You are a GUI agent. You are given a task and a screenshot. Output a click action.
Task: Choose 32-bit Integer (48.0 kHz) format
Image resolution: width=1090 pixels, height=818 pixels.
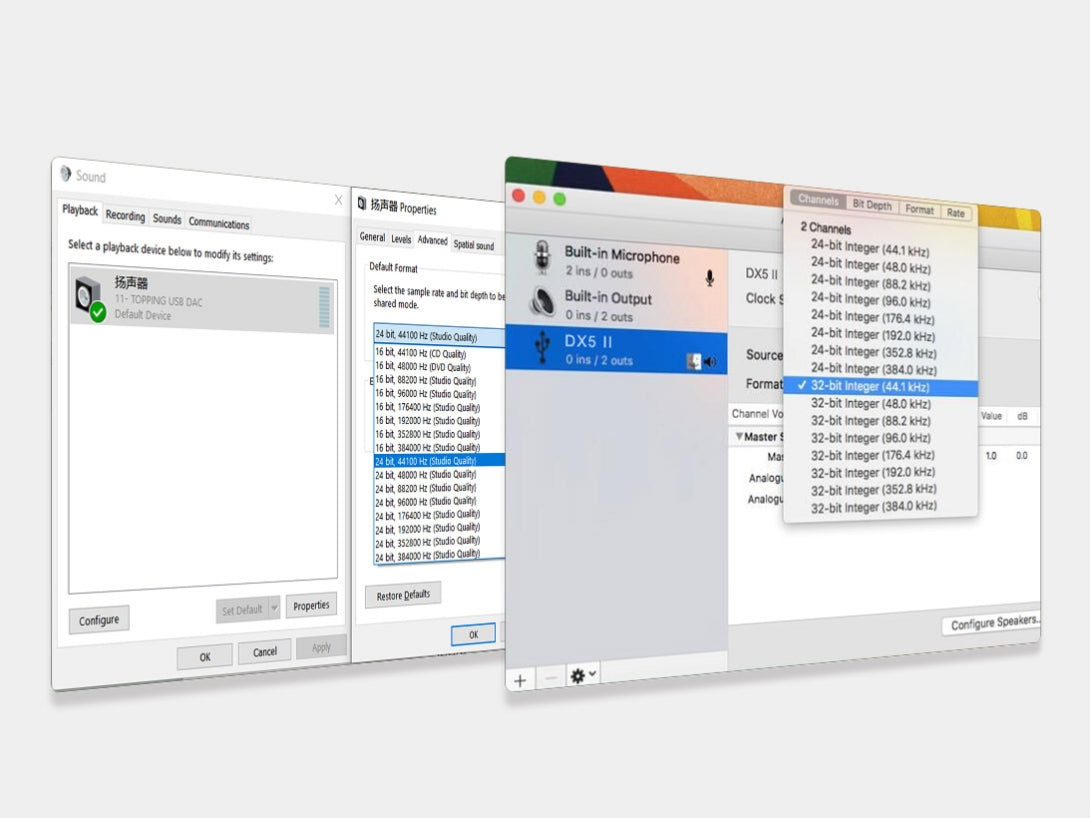coord(870,404)
